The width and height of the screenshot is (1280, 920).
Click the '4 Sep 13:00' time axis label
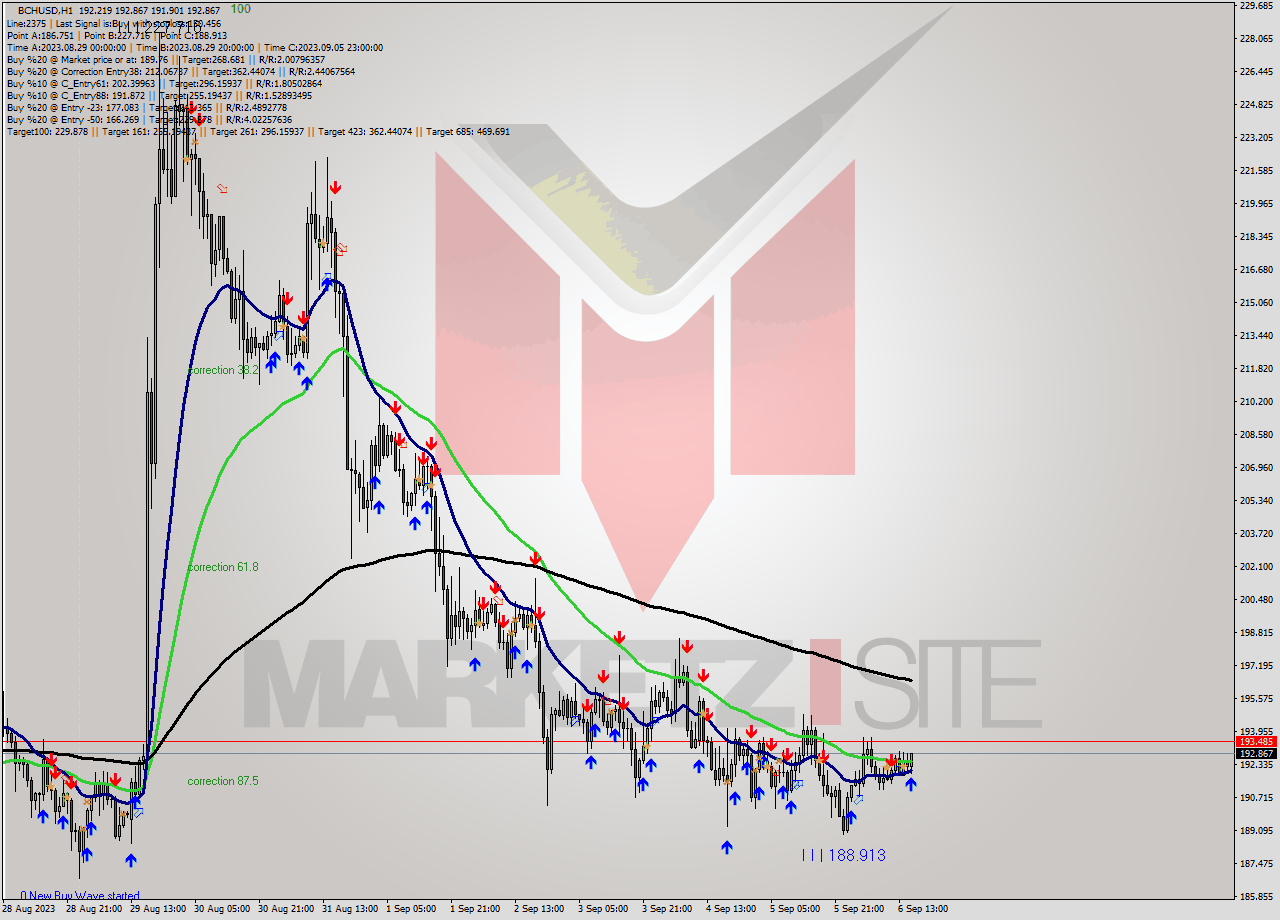[732, 909]
